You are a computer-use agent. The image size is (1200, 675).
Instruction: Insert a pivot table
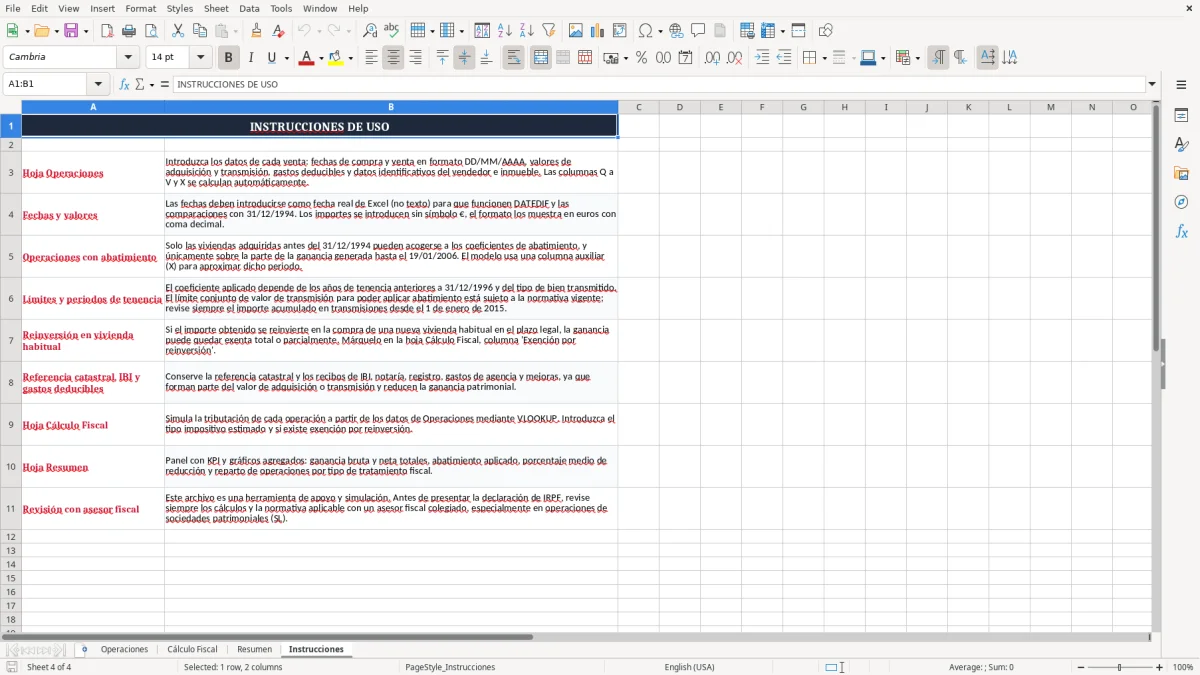(x=620, y=31)
